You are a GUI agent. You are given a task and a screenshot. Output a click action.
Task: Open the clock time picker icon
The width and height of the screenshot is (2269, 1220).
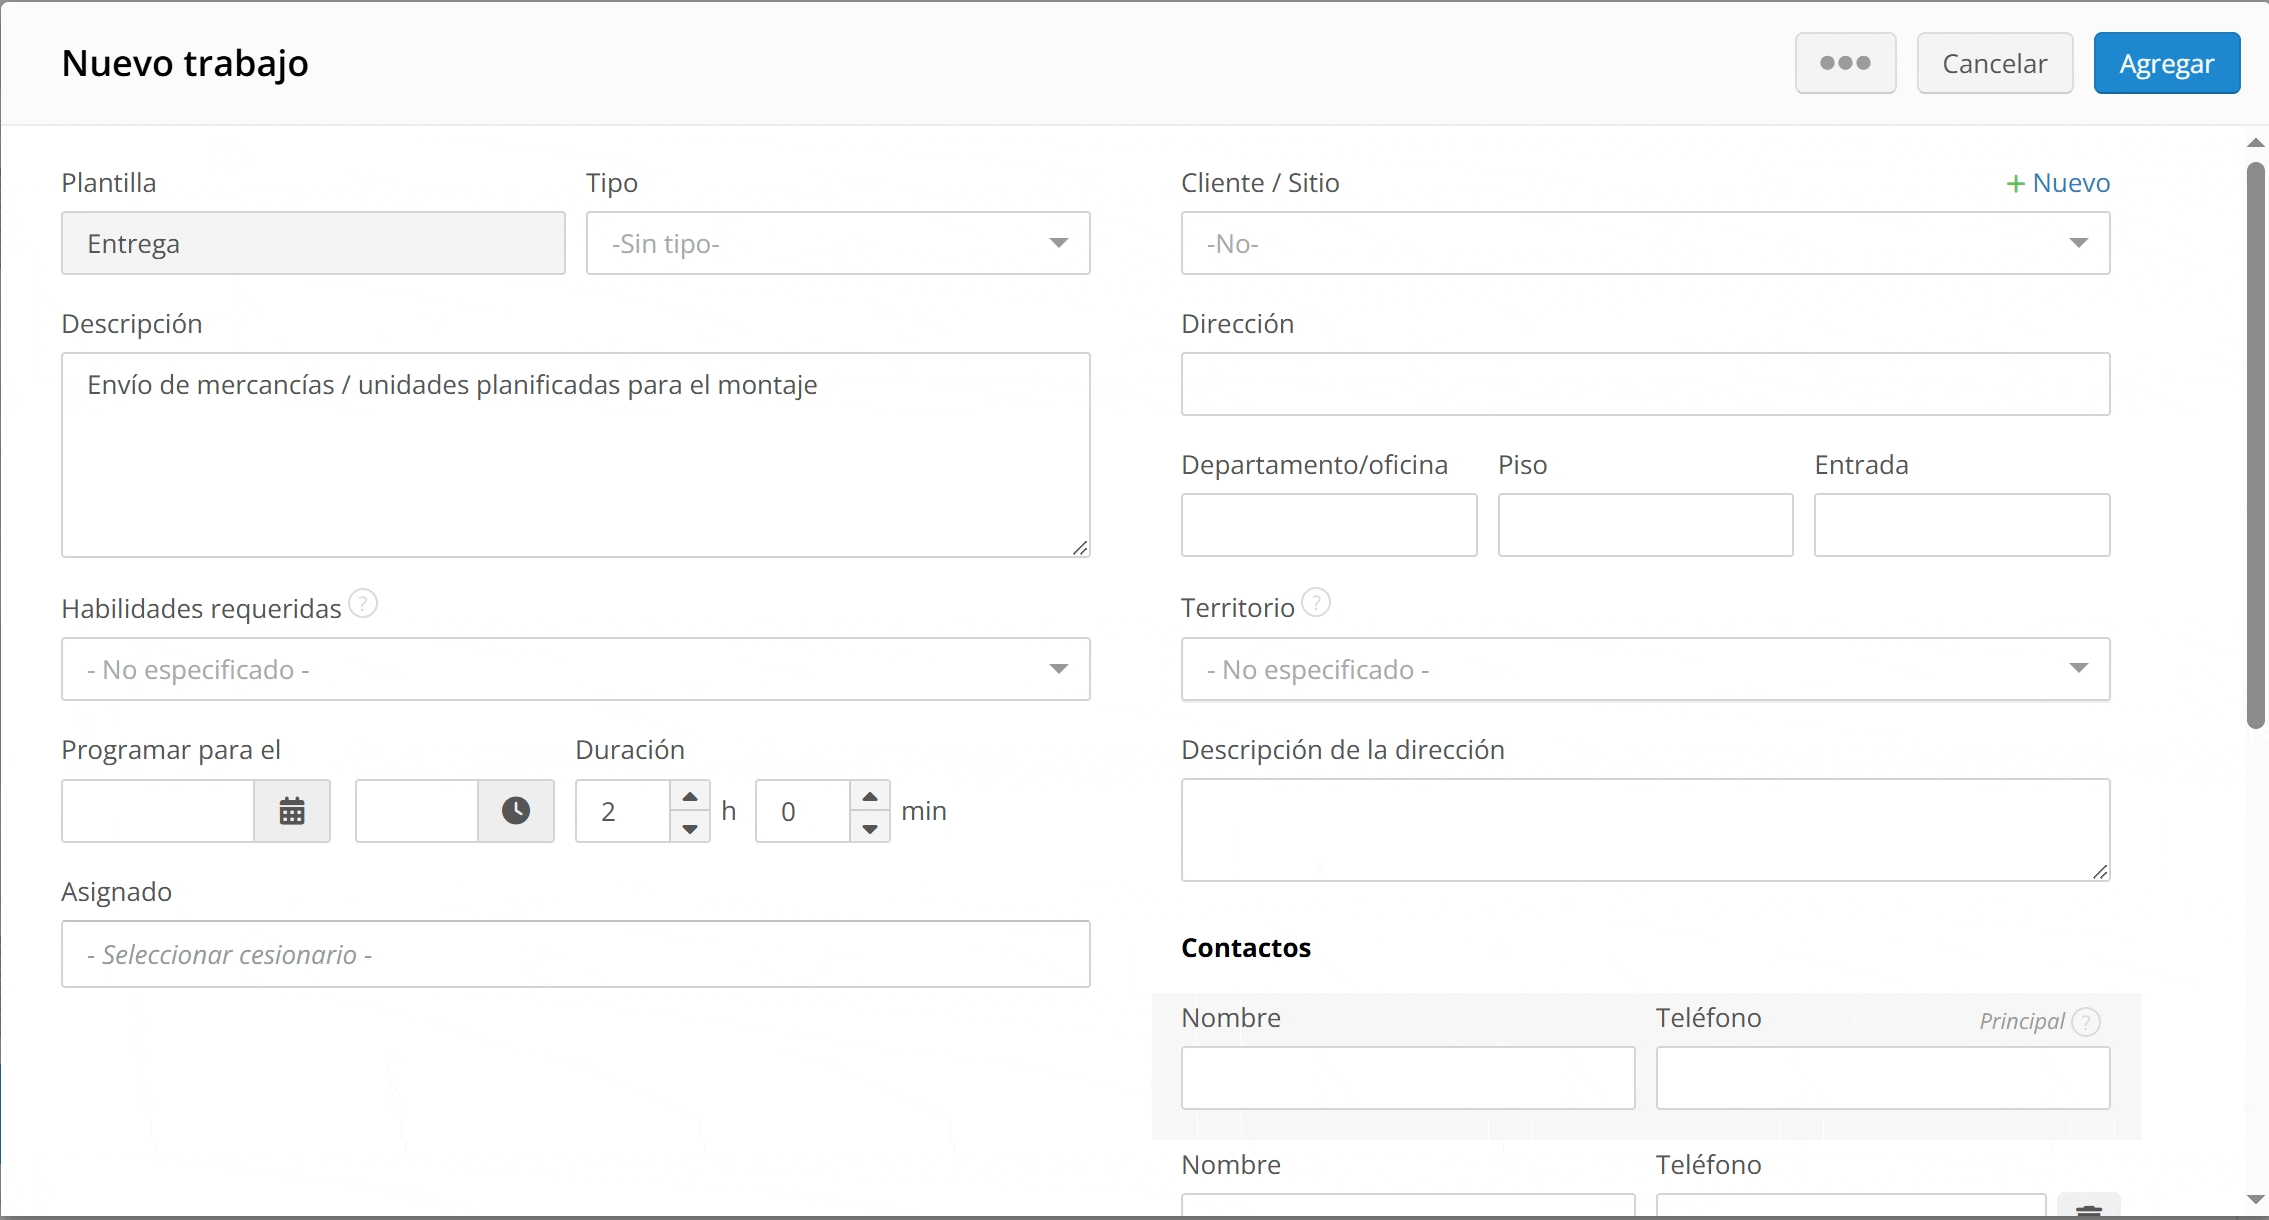(x=515, y=811)
